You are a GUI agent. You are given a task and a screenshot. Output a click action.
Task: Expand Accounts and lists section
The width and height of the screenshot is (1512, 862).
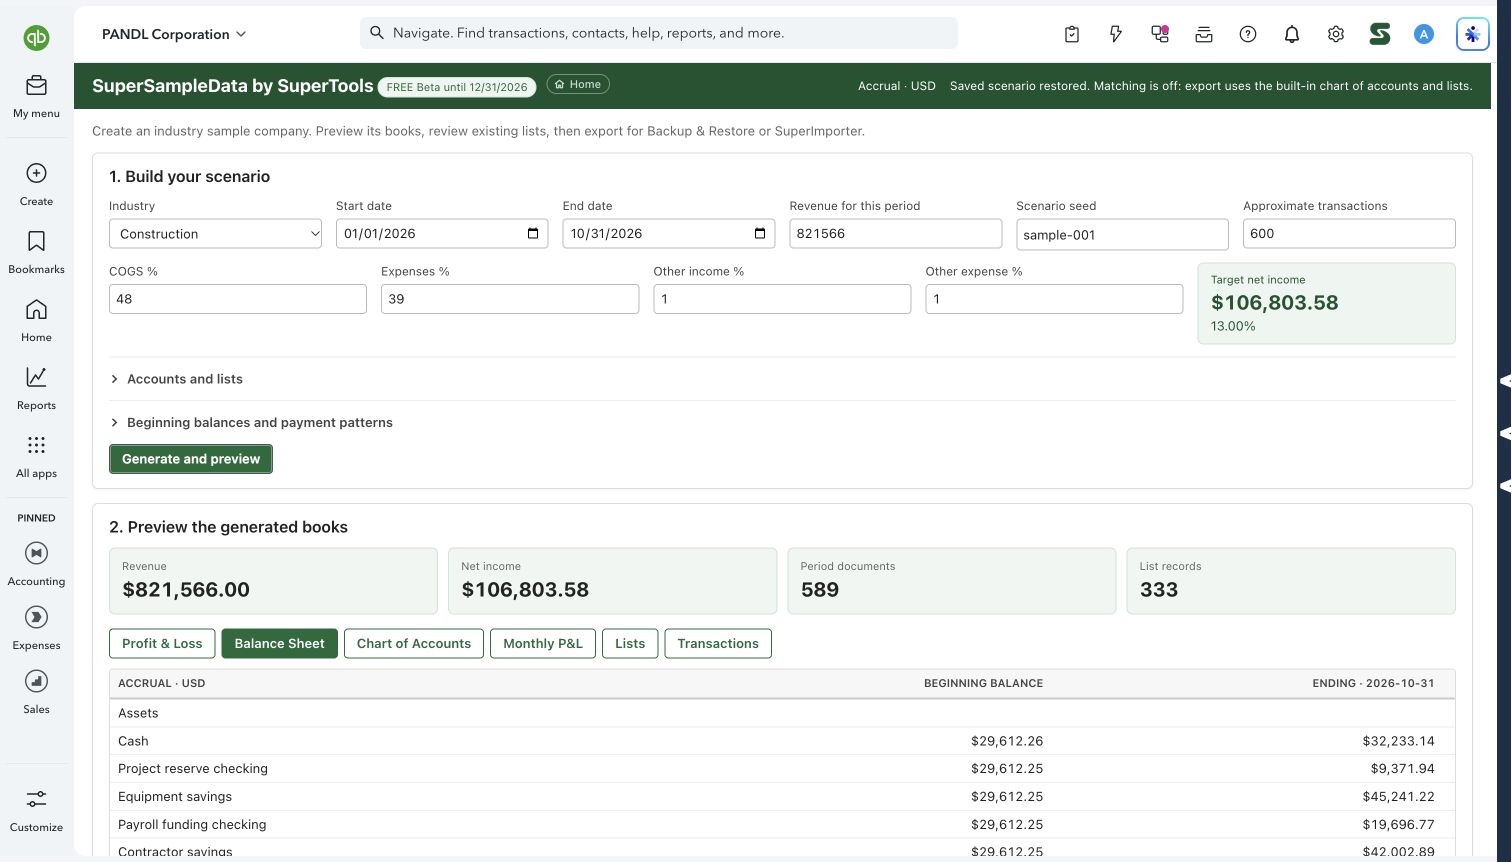click(x=176, y=379)
